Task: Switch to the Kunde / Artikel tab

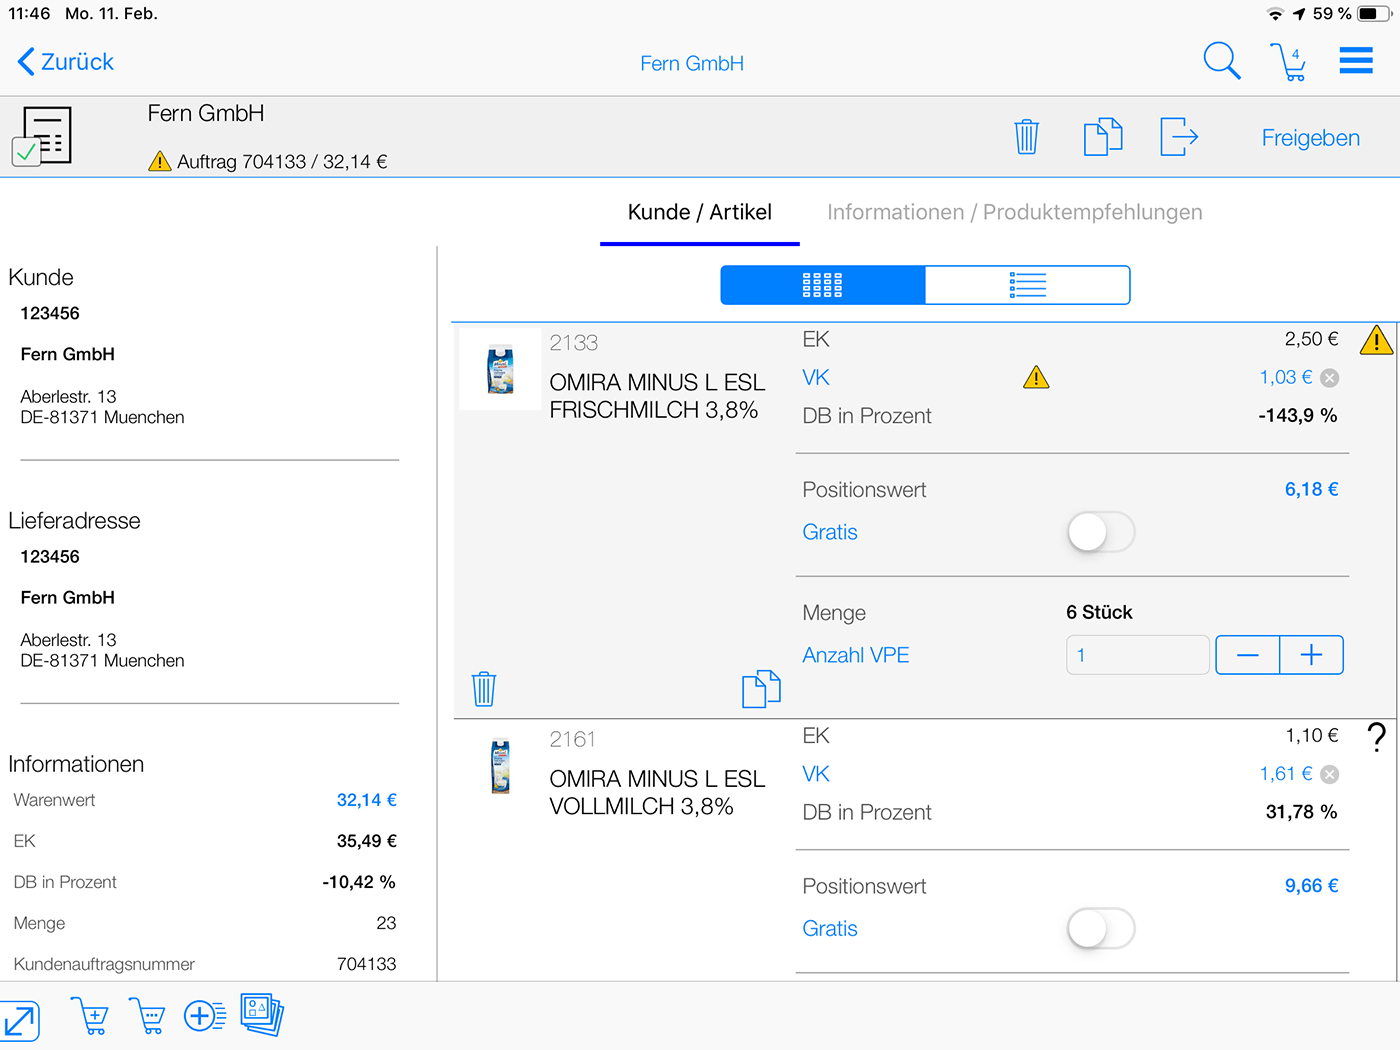Action: (699, 212)
